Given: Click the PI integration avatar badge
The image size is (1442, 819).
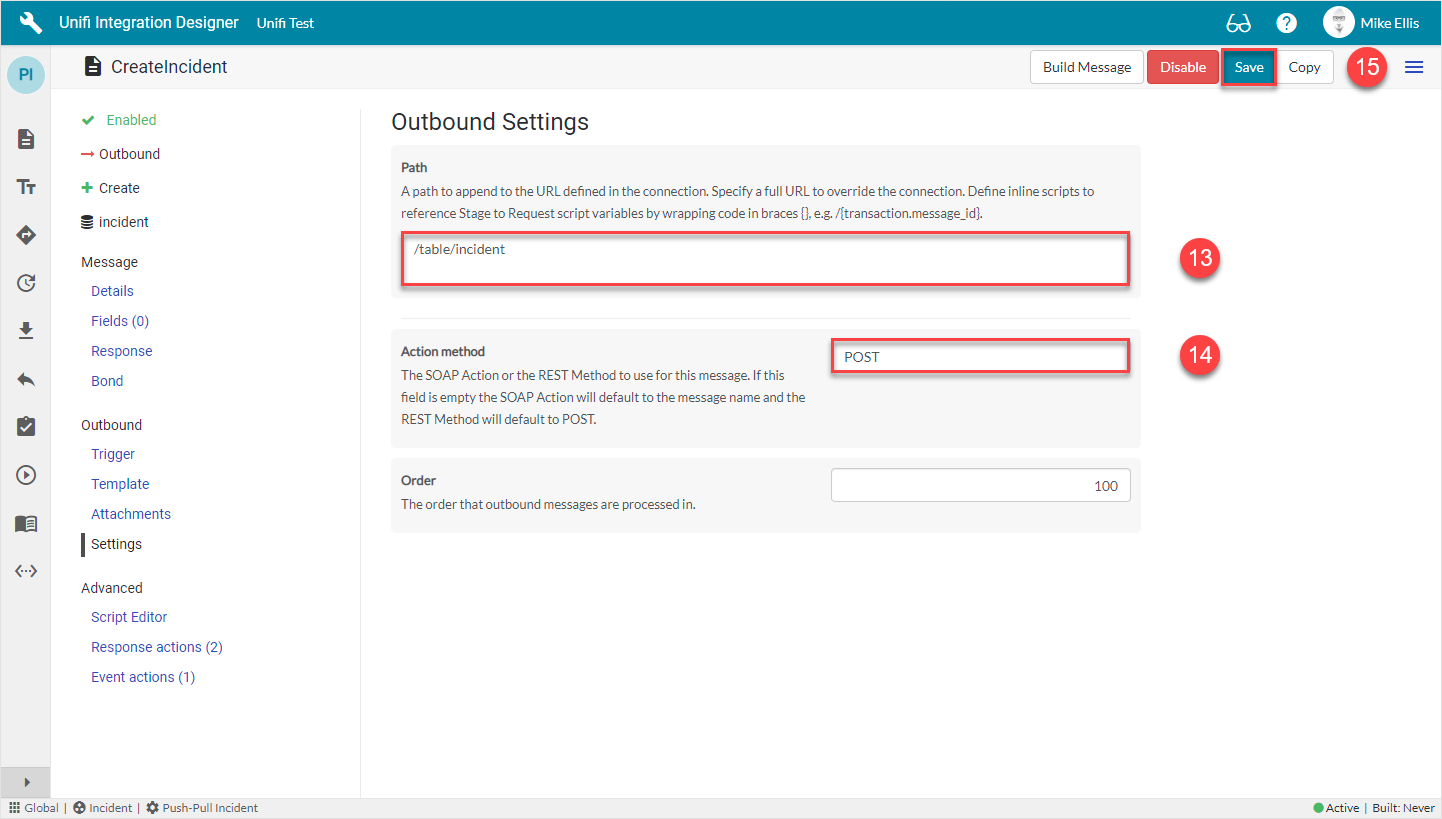Looking at the screenshot, I should click(x=26, y=75).
